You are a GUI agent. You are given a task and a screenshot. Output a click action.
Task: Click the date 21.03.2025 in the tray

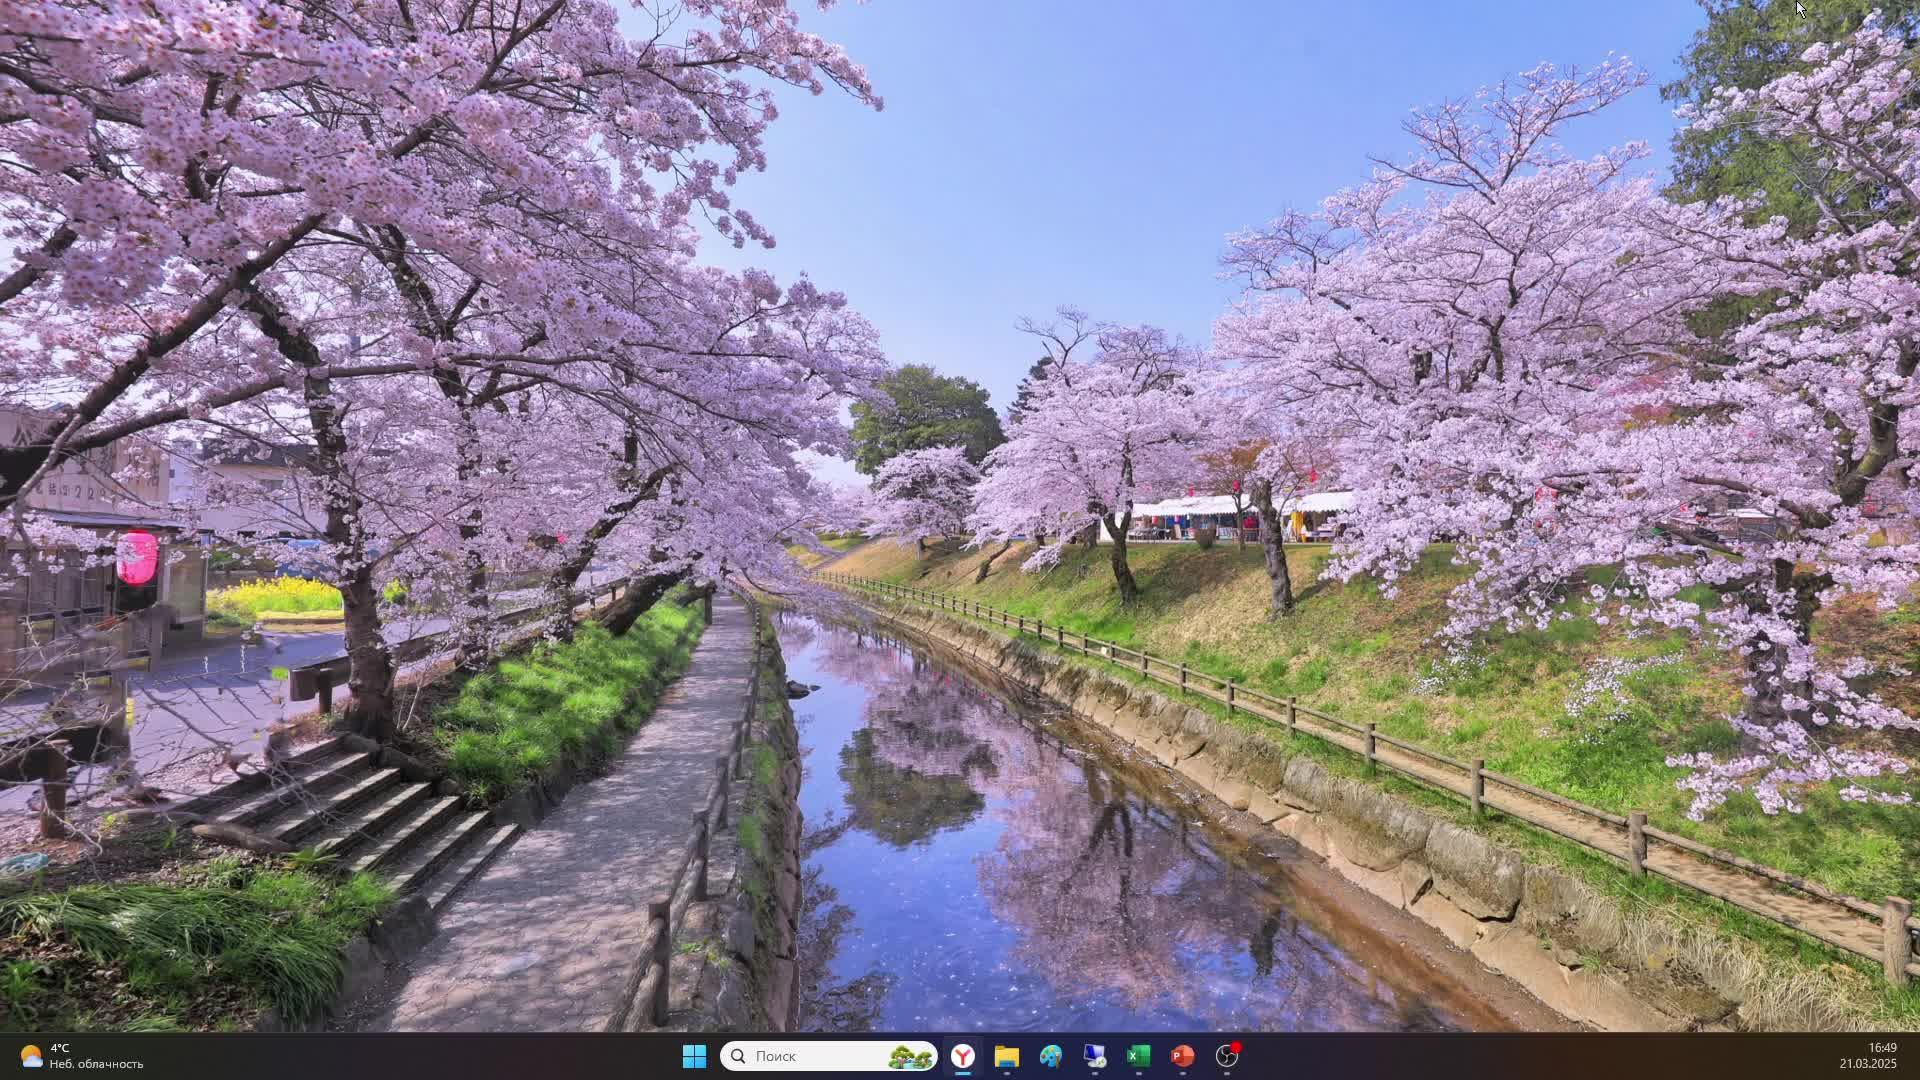point(1867,1064)
